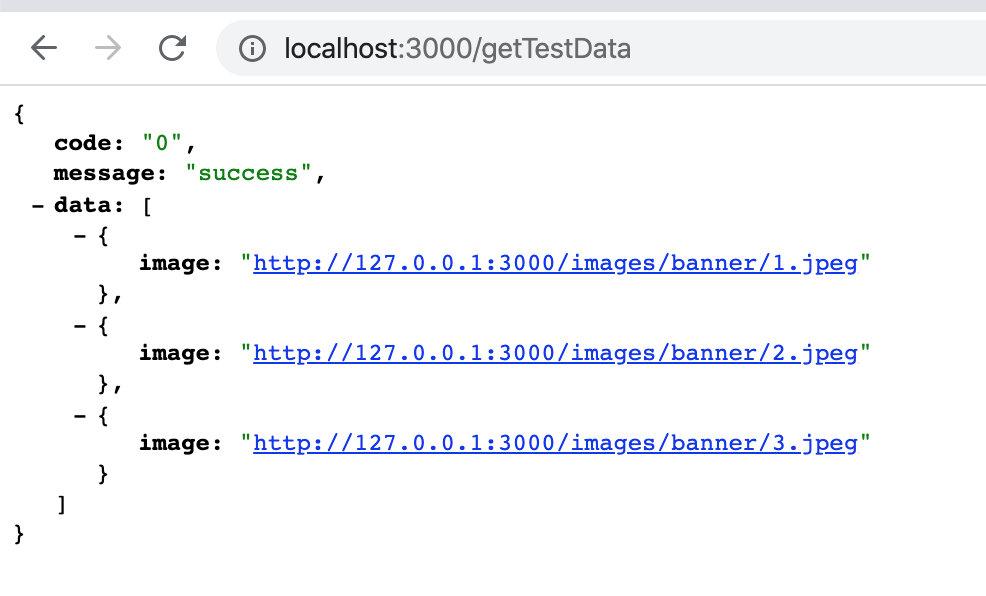The image size is (986, 596).
Task: Open the banner/2.jpeg image link
Action: [555, 353]
